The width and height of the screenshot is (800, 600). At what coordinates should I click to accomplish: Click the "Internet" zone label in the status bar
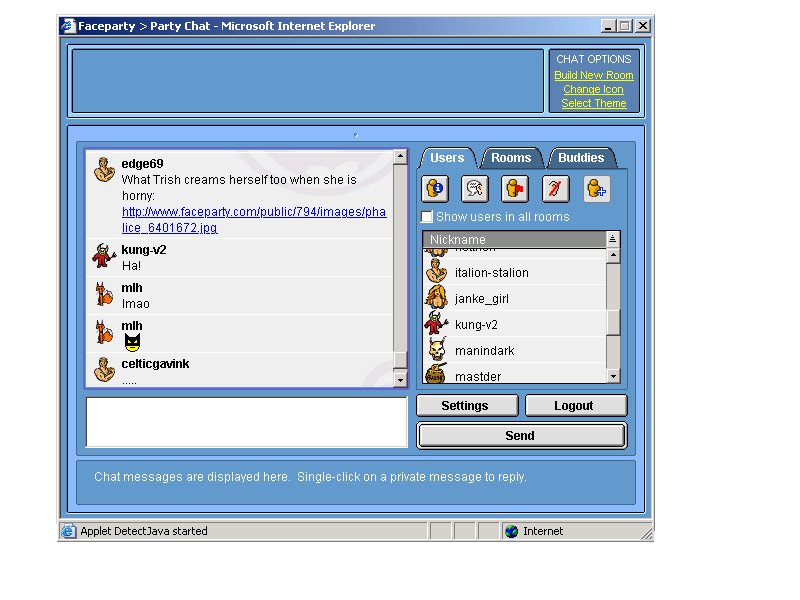(543, 531)
